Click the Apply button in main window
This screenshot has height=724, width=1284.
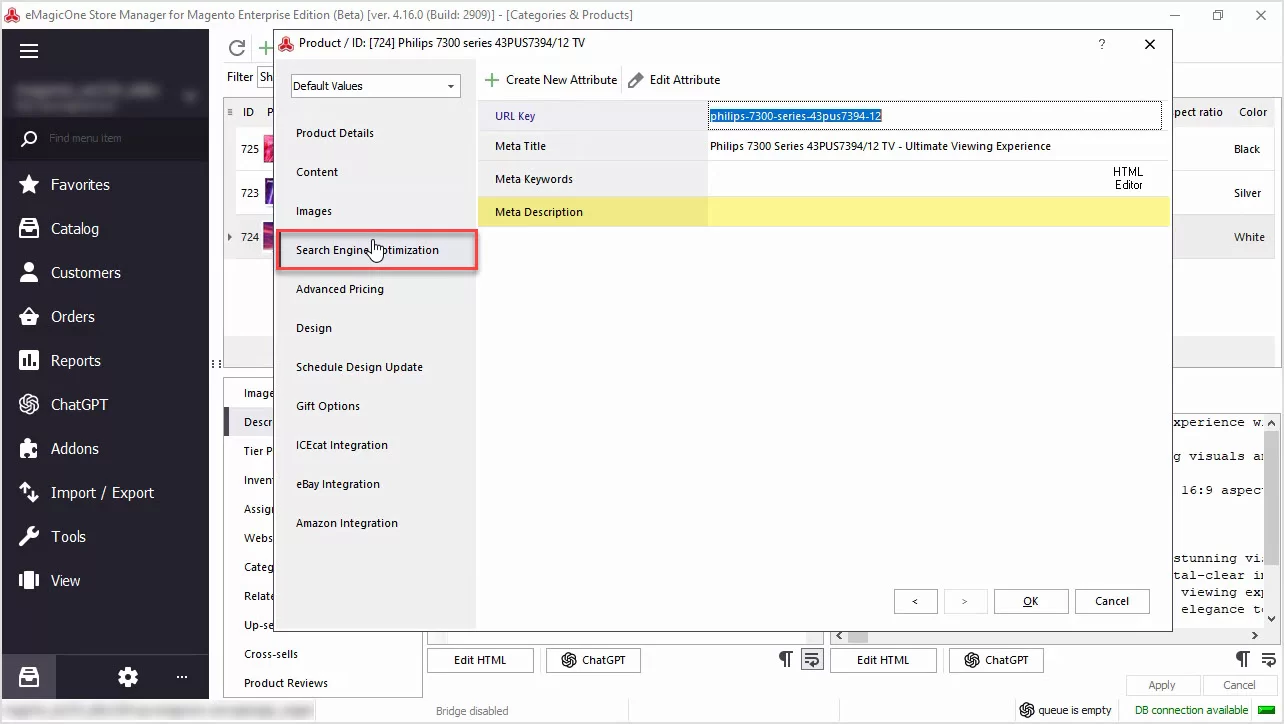[1162, 685]
